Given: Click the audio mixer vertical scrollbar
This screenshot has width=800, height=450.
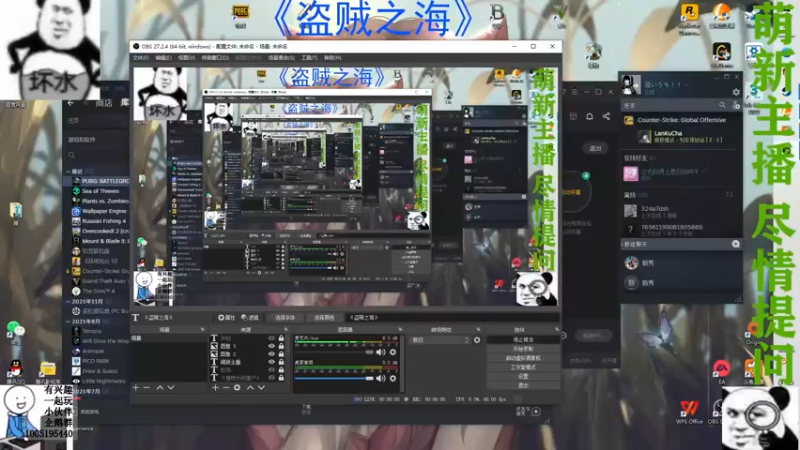Looking at the screenshot, I should coord(401,363).
